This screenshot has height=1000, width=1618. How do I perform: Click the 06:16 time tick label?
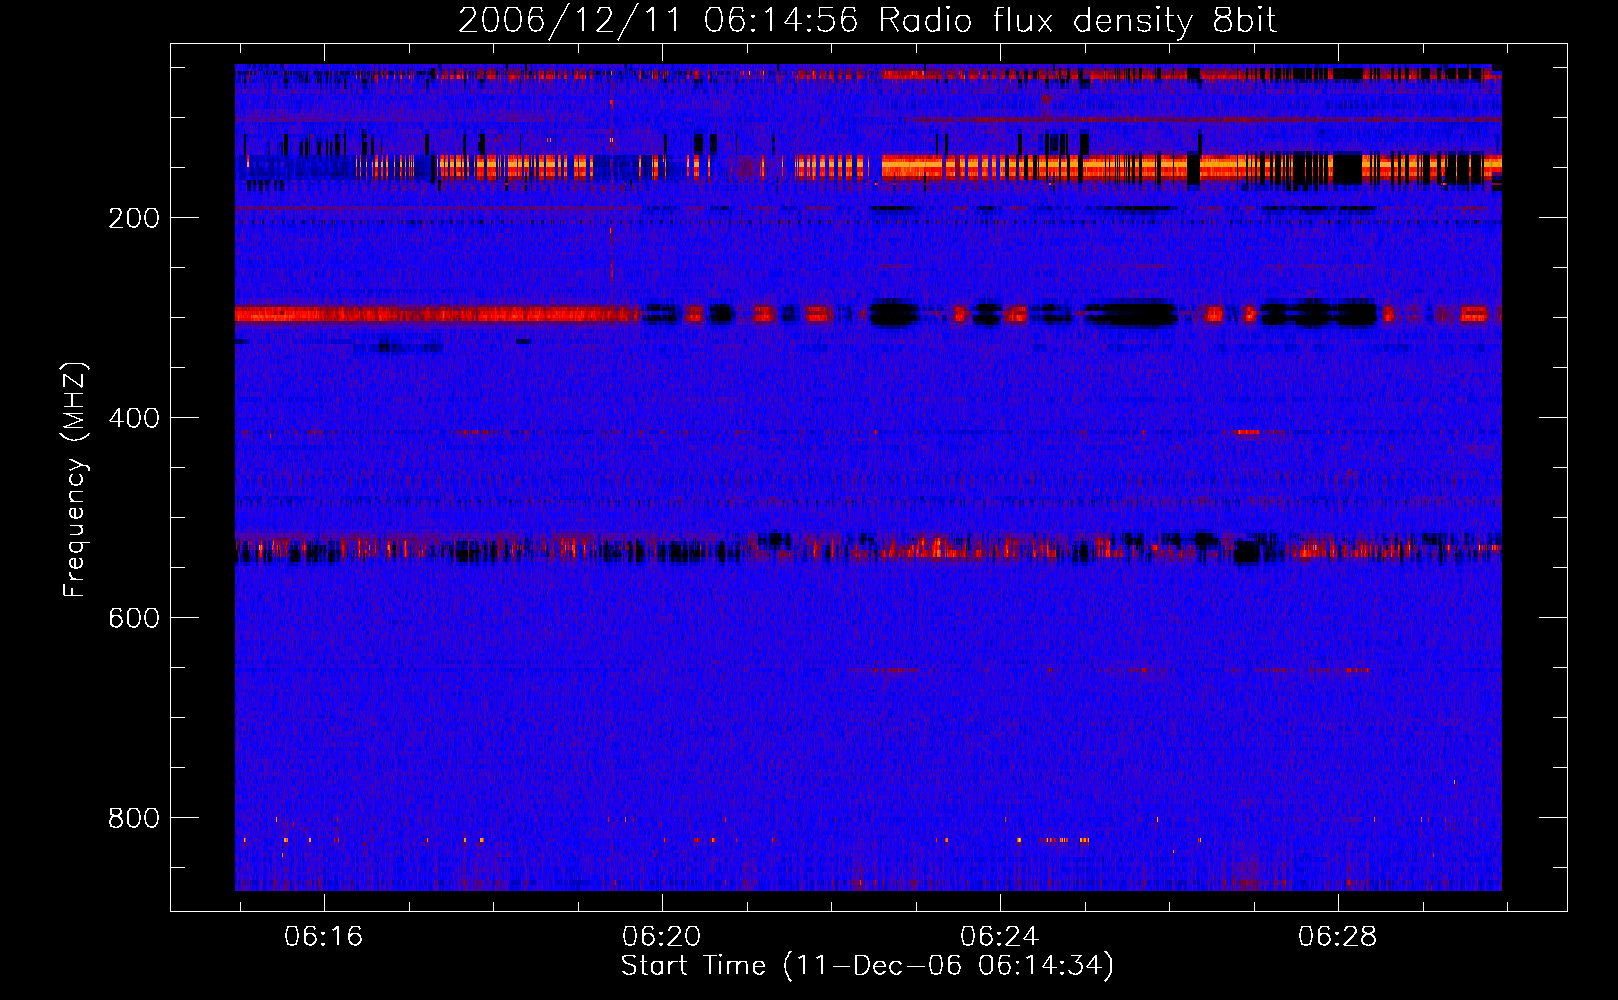(323, 937)
